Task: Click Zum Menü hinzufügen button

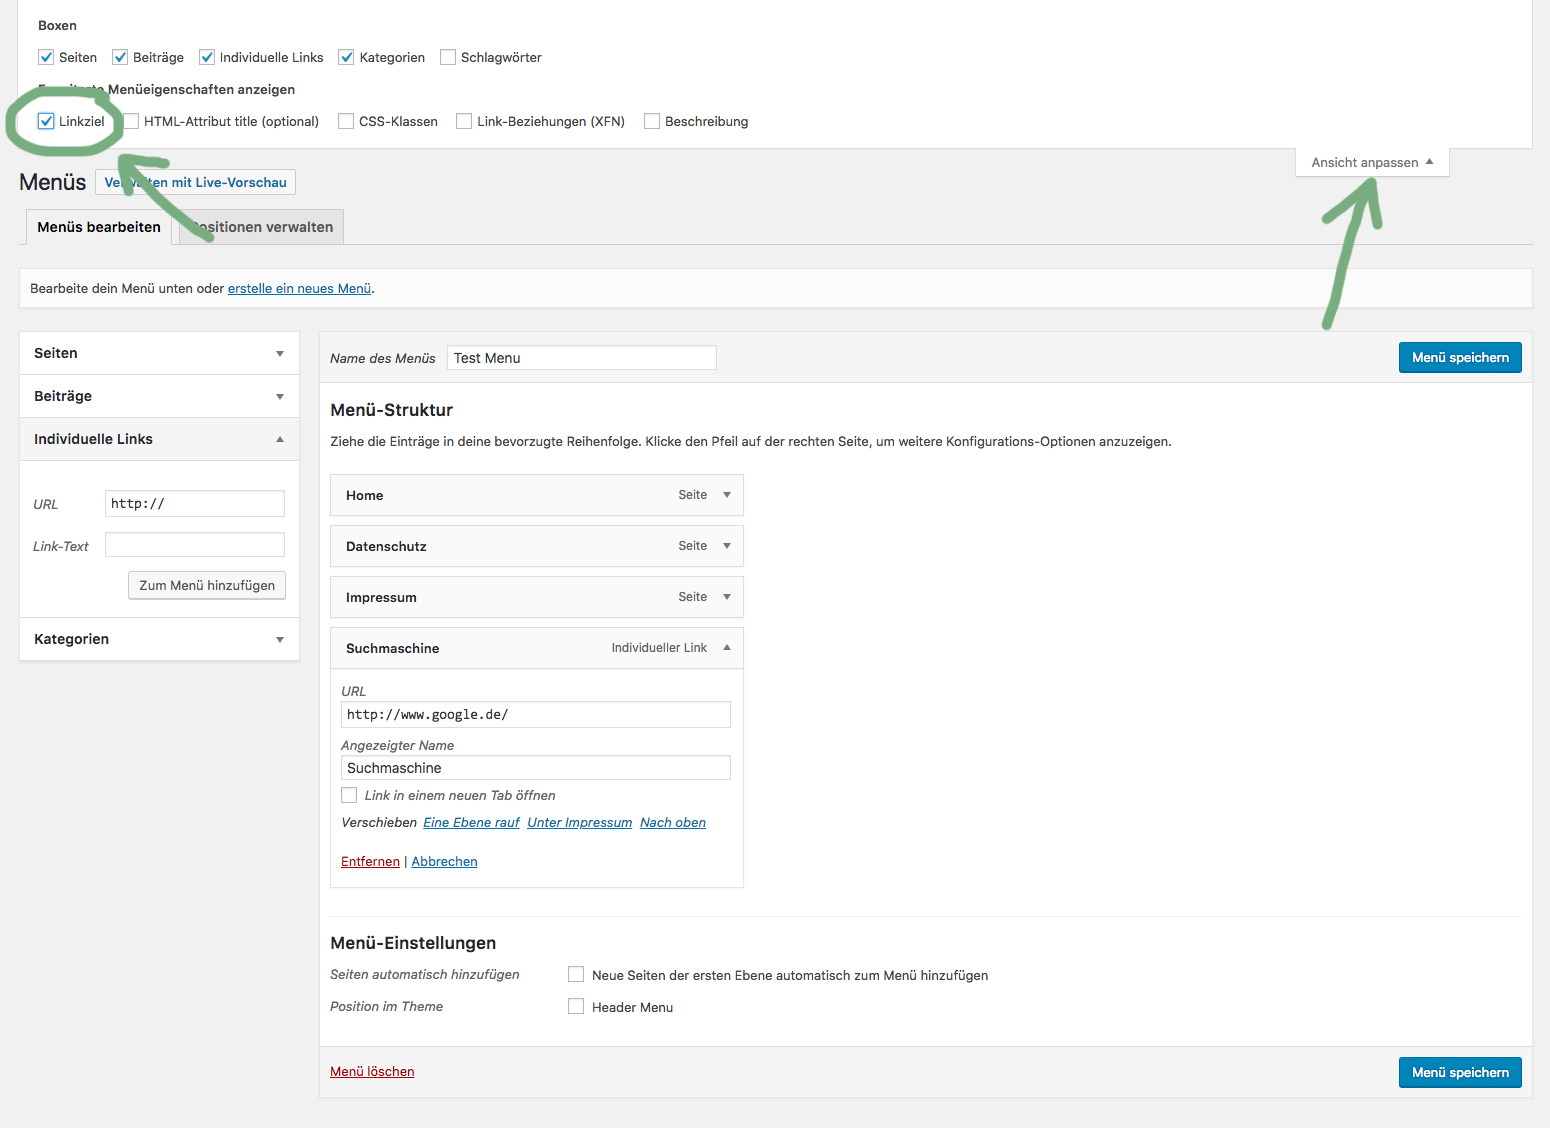Action: coord(207,585)
